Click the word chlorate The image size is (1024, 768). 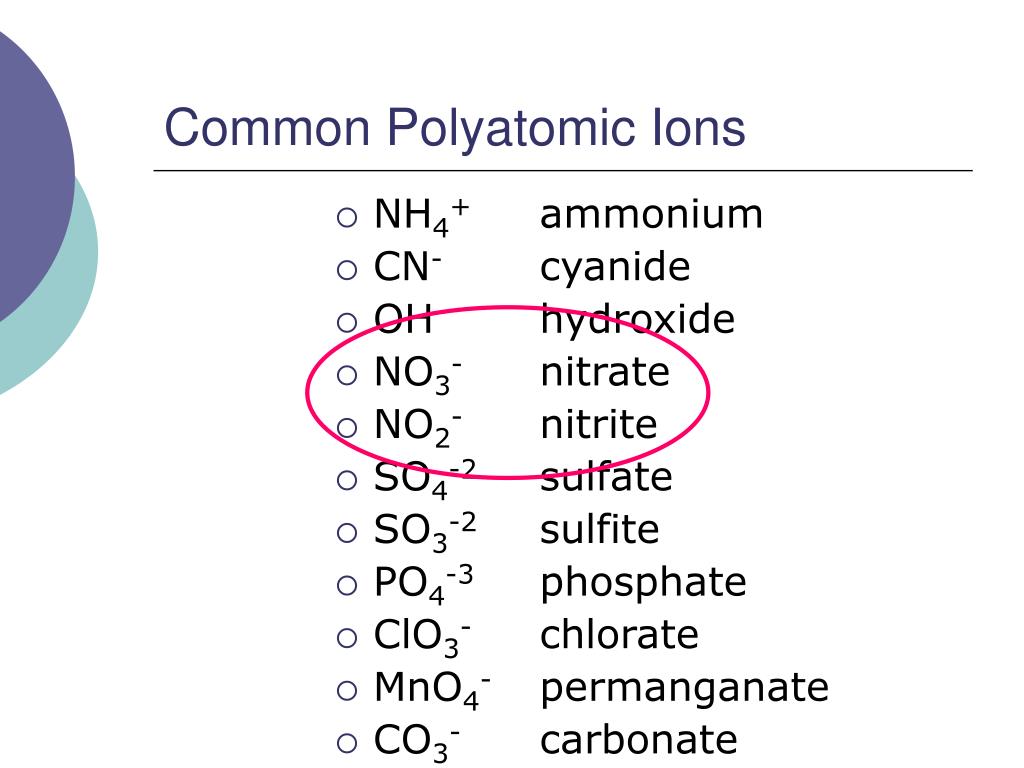[619, 635]
